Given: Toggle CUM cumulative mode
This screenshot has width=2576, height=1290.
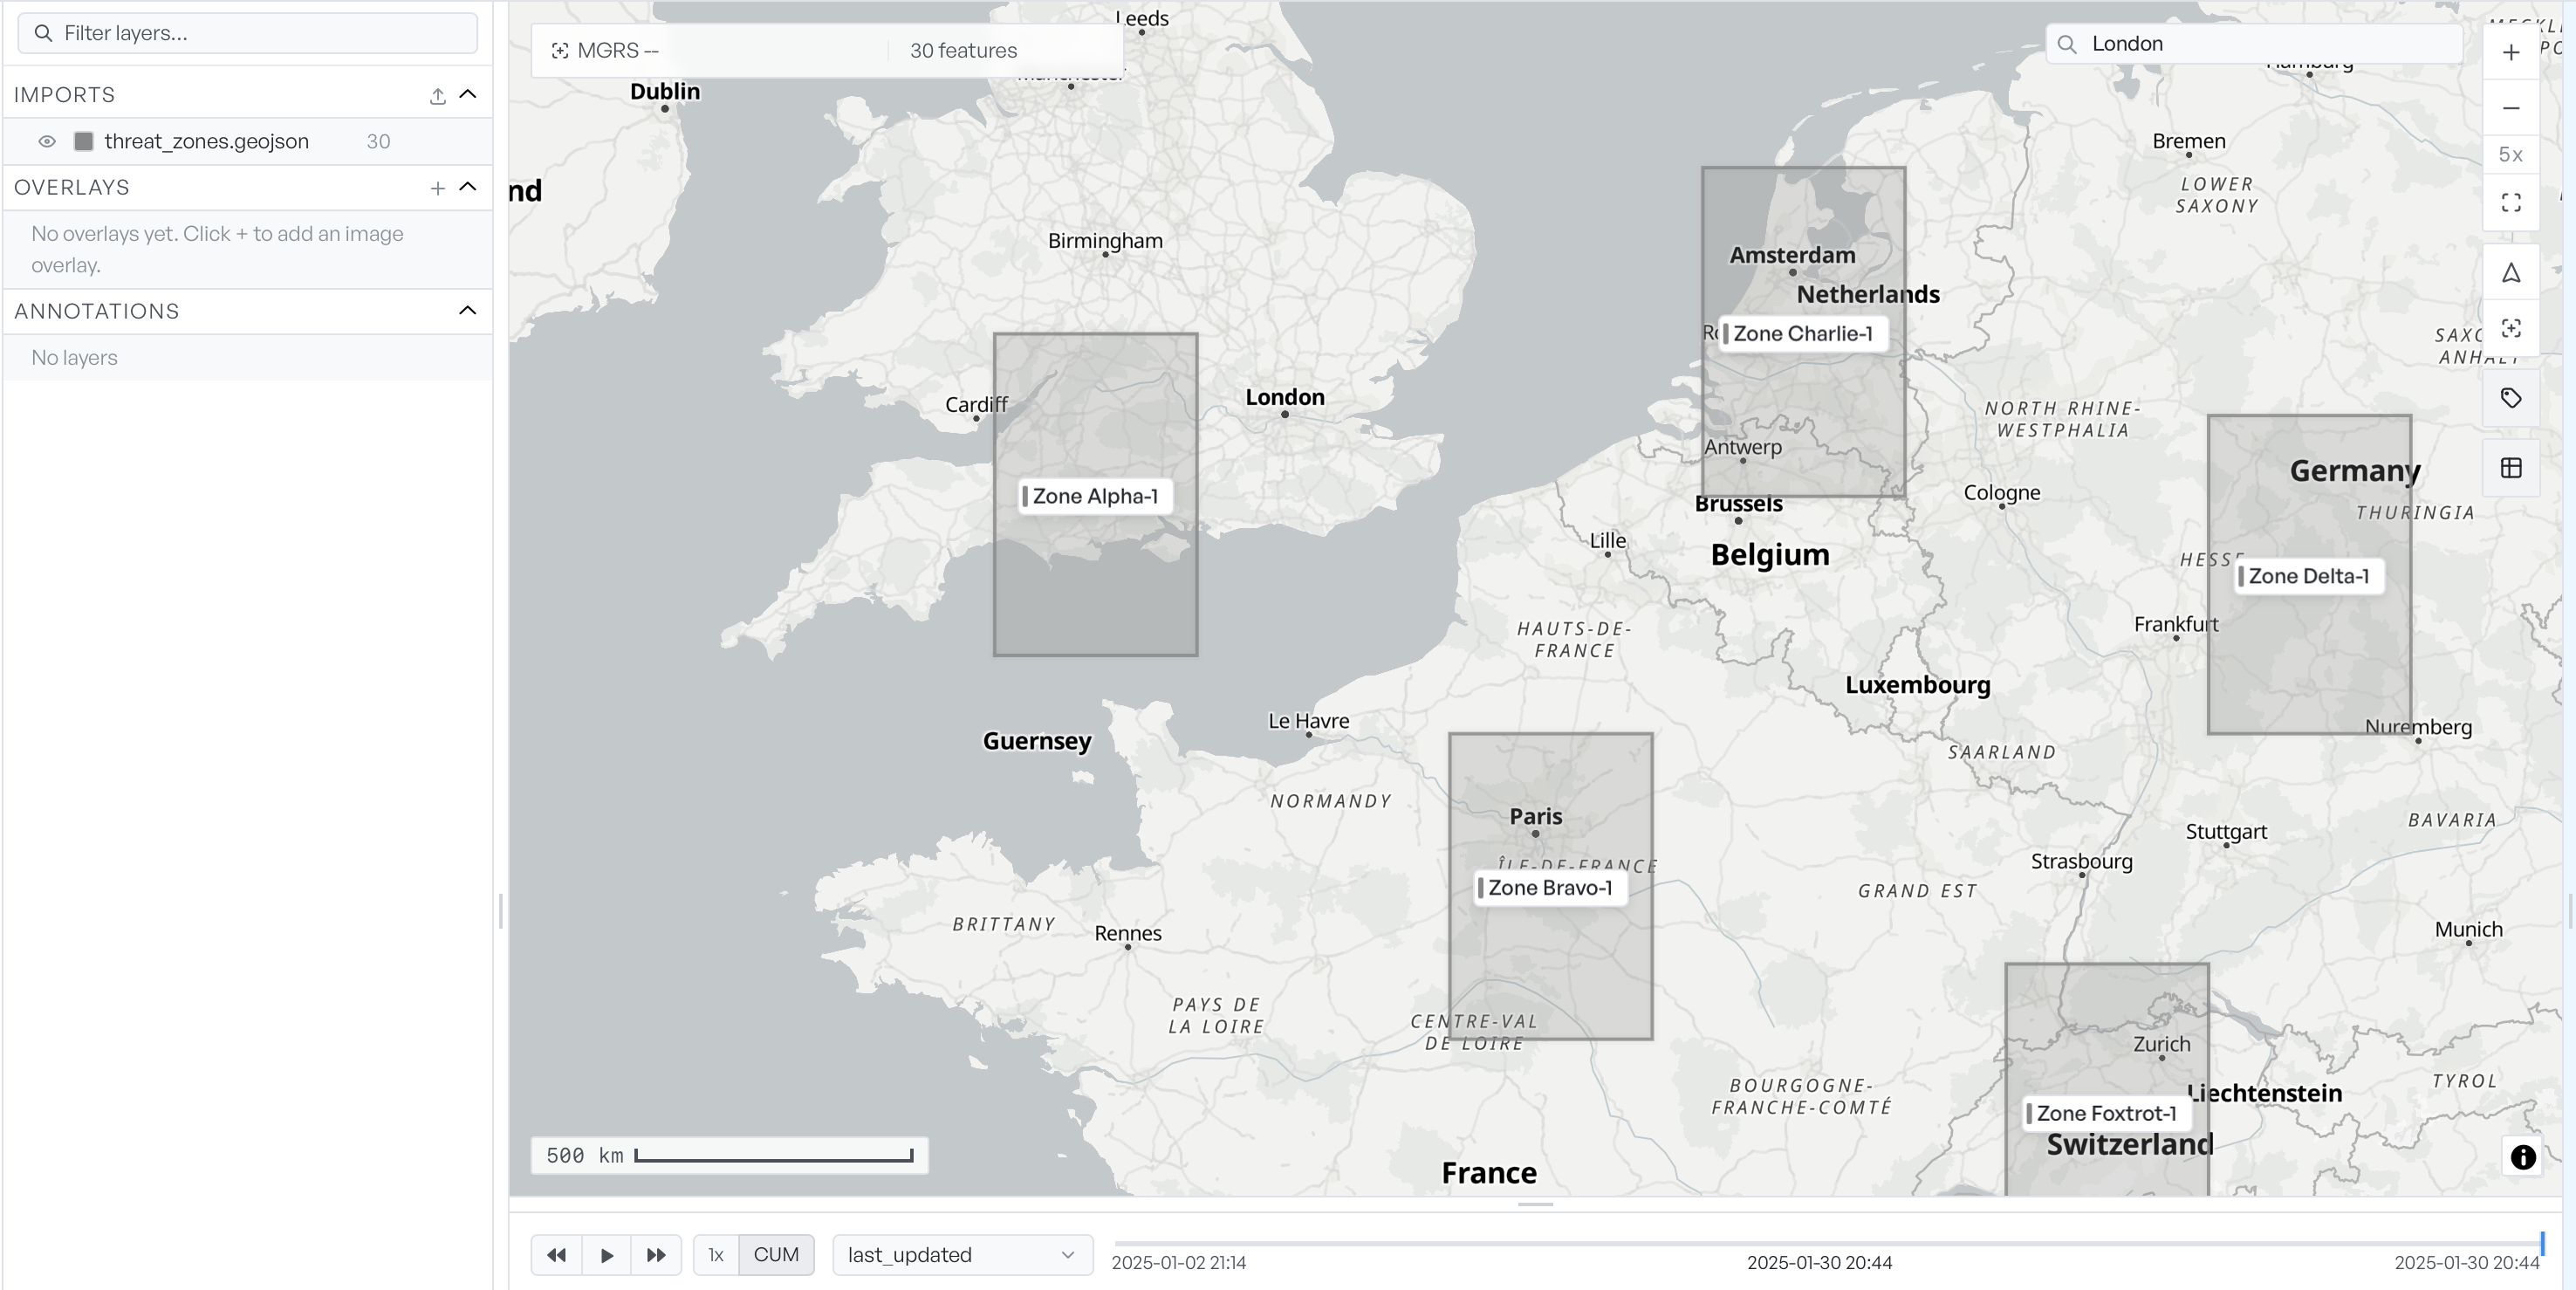Looking at the screenshot, I should (x=776, y=1255).
